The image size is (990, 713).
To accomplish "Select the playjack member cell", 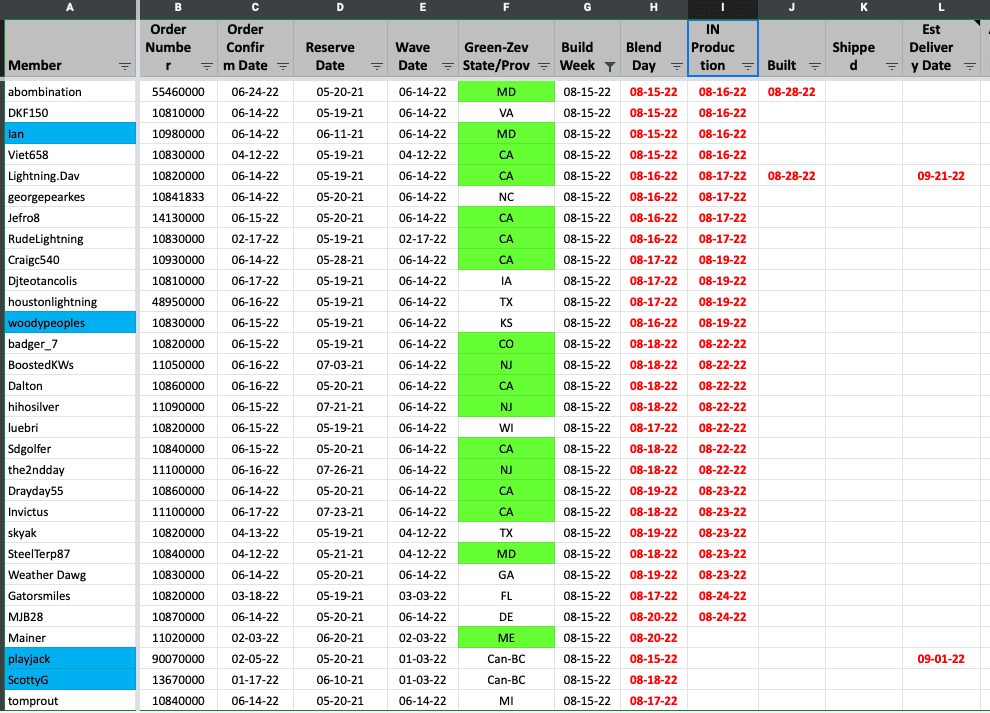I will [x=70, y=659].
